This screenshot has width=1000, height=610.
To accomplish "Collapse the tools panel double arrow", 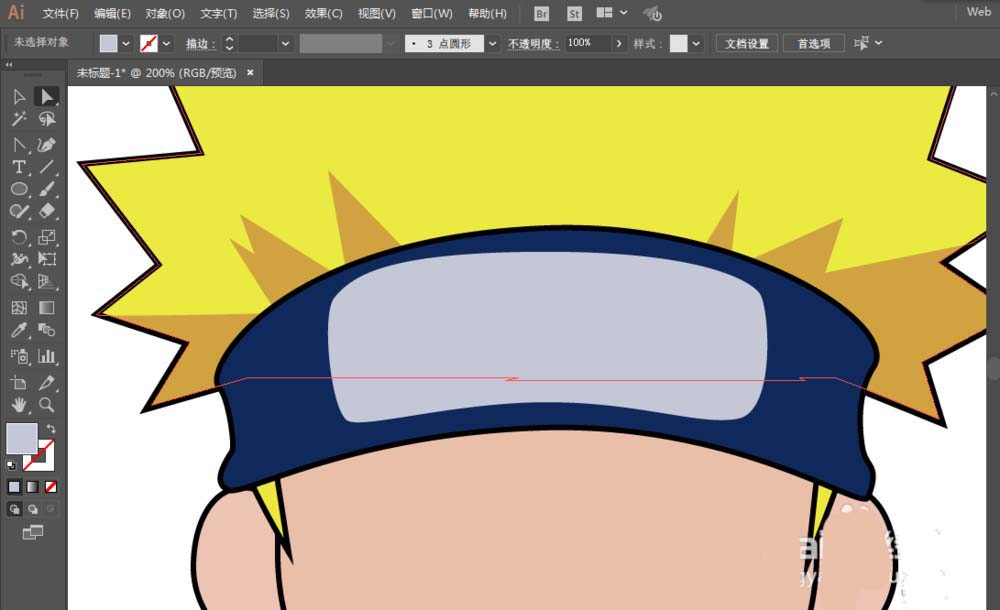I will [9, 64].
